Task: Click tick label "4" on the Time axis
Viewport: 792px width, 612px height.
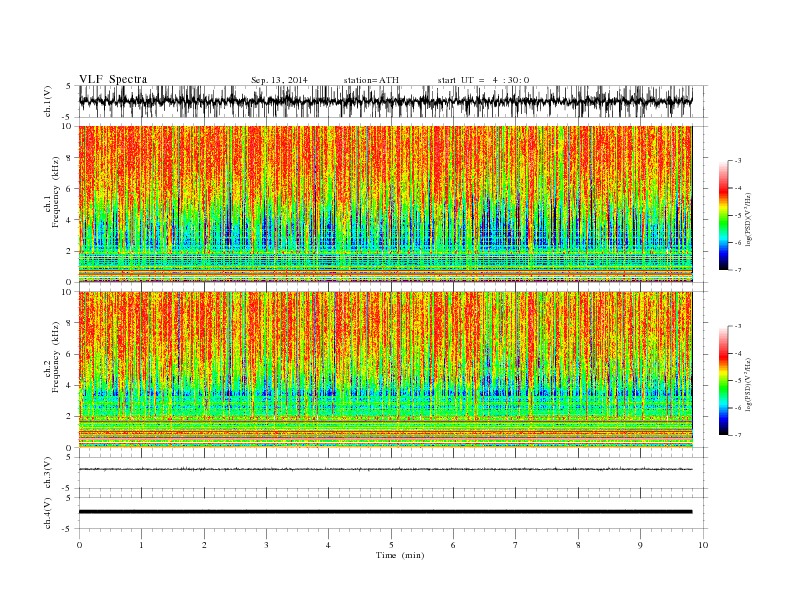Action: click(x=328, y=545)
